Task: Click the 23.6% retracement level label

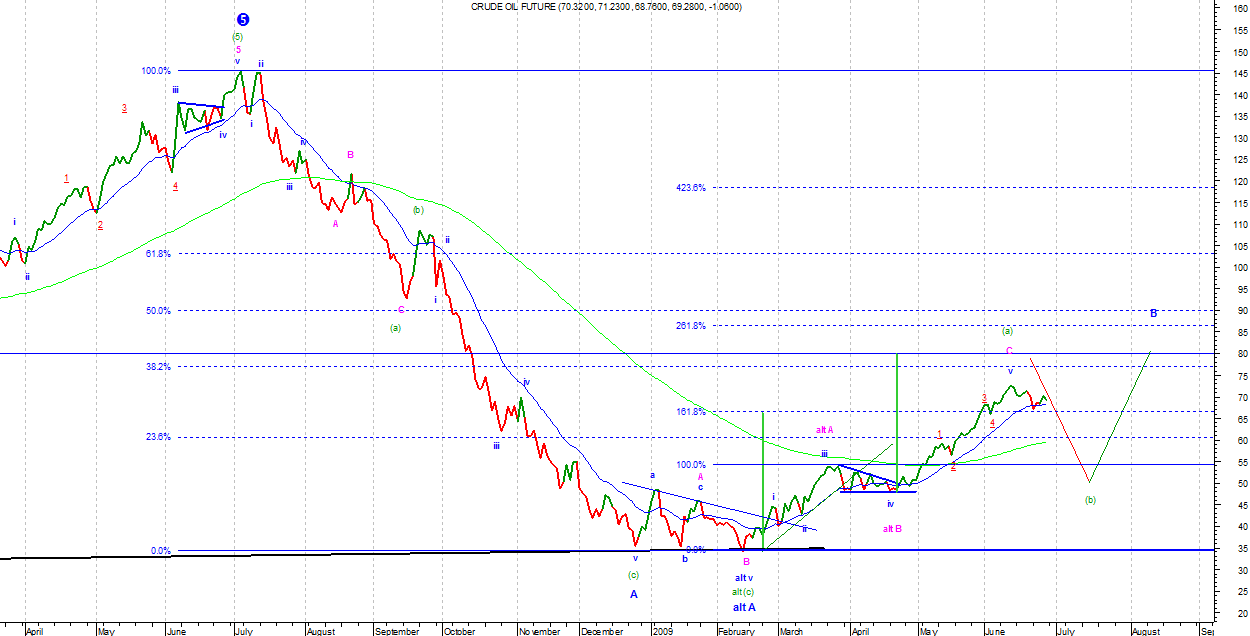Action: (x=157, y=437)
